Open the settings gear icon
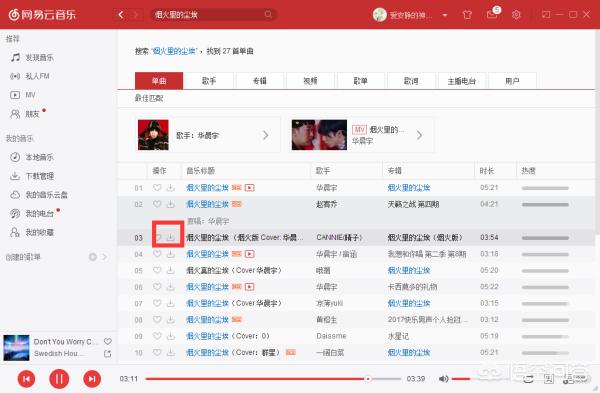 (516, 15)
